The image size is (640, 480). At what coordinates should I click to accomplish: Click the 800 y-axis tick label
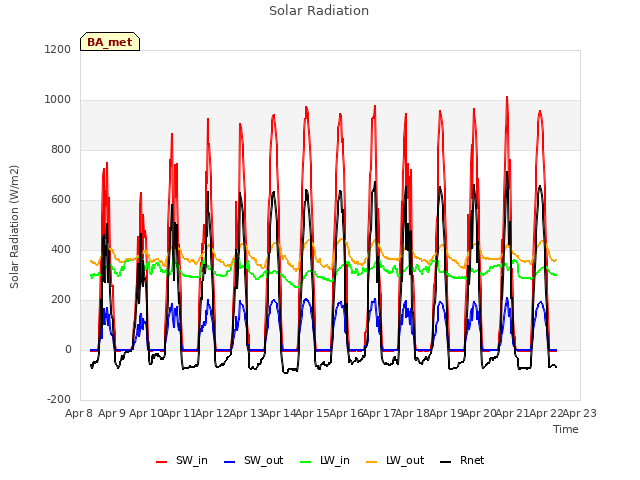coord(61,149)
